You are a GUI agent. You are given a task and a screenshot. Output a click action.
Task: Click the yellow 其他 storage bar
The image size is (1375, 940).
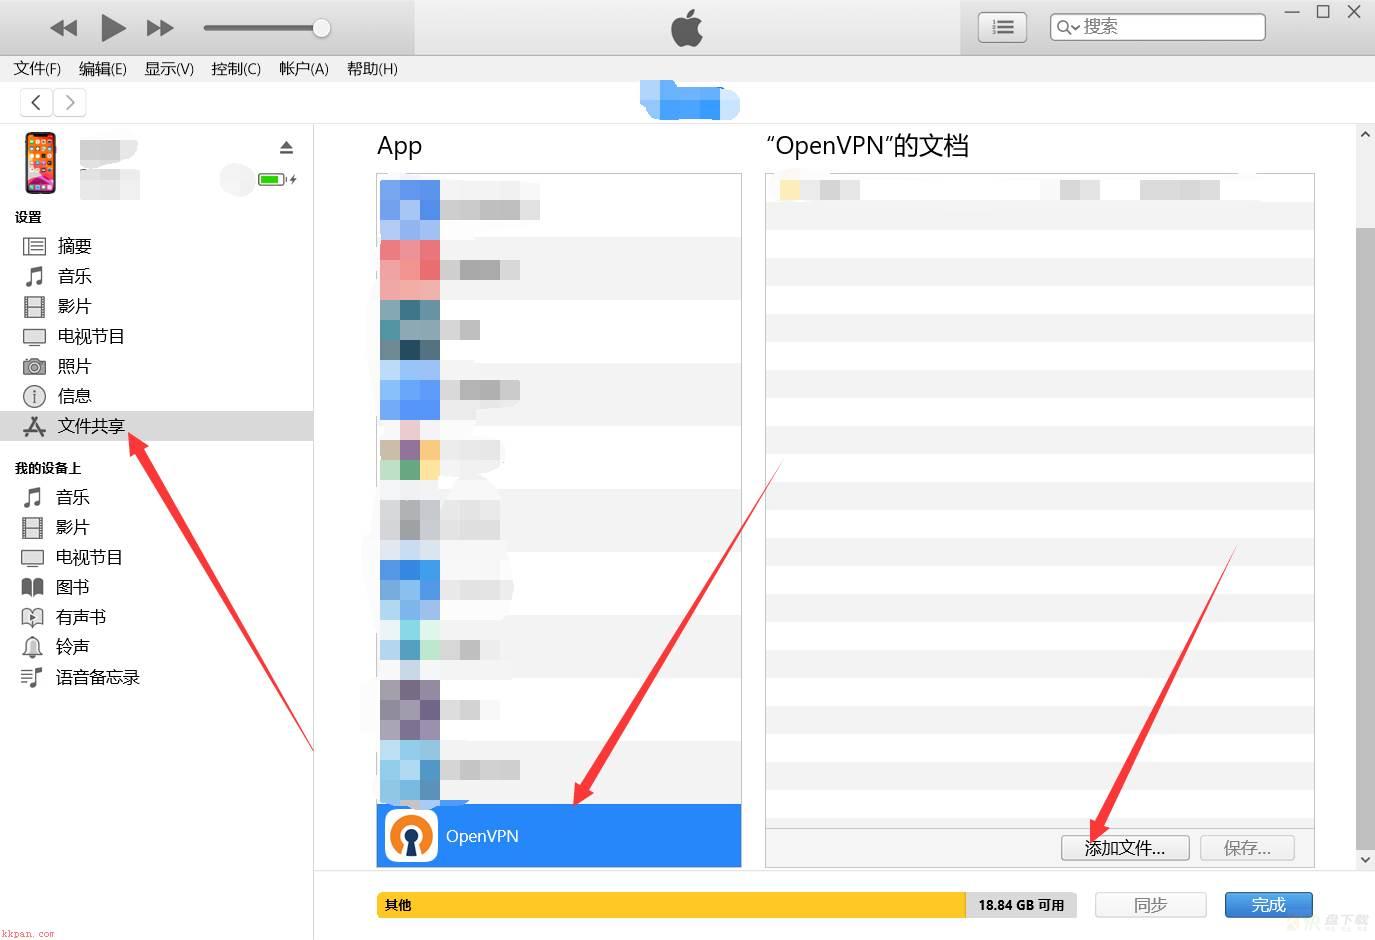click(671, 905)
